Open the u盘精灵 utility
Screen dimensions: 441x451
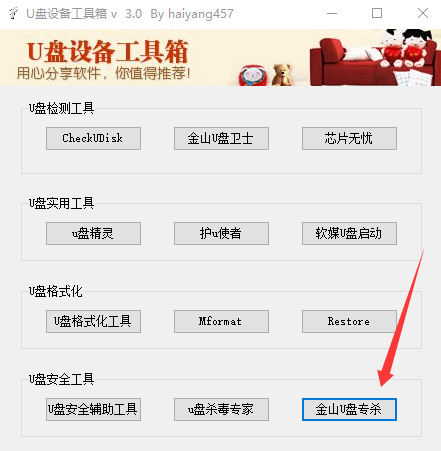[93, 233]
